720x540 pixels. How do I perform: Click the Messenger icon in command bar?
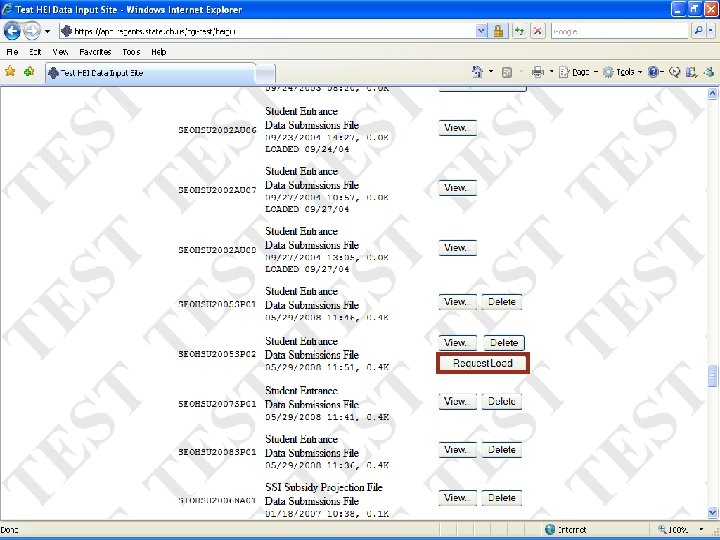click(x=709, y=72)
